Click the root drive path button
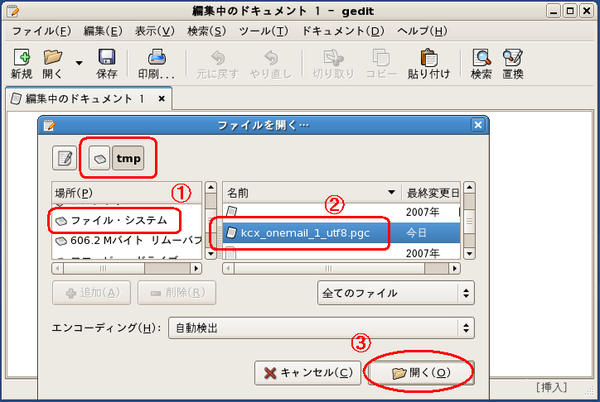 [99, 158]
